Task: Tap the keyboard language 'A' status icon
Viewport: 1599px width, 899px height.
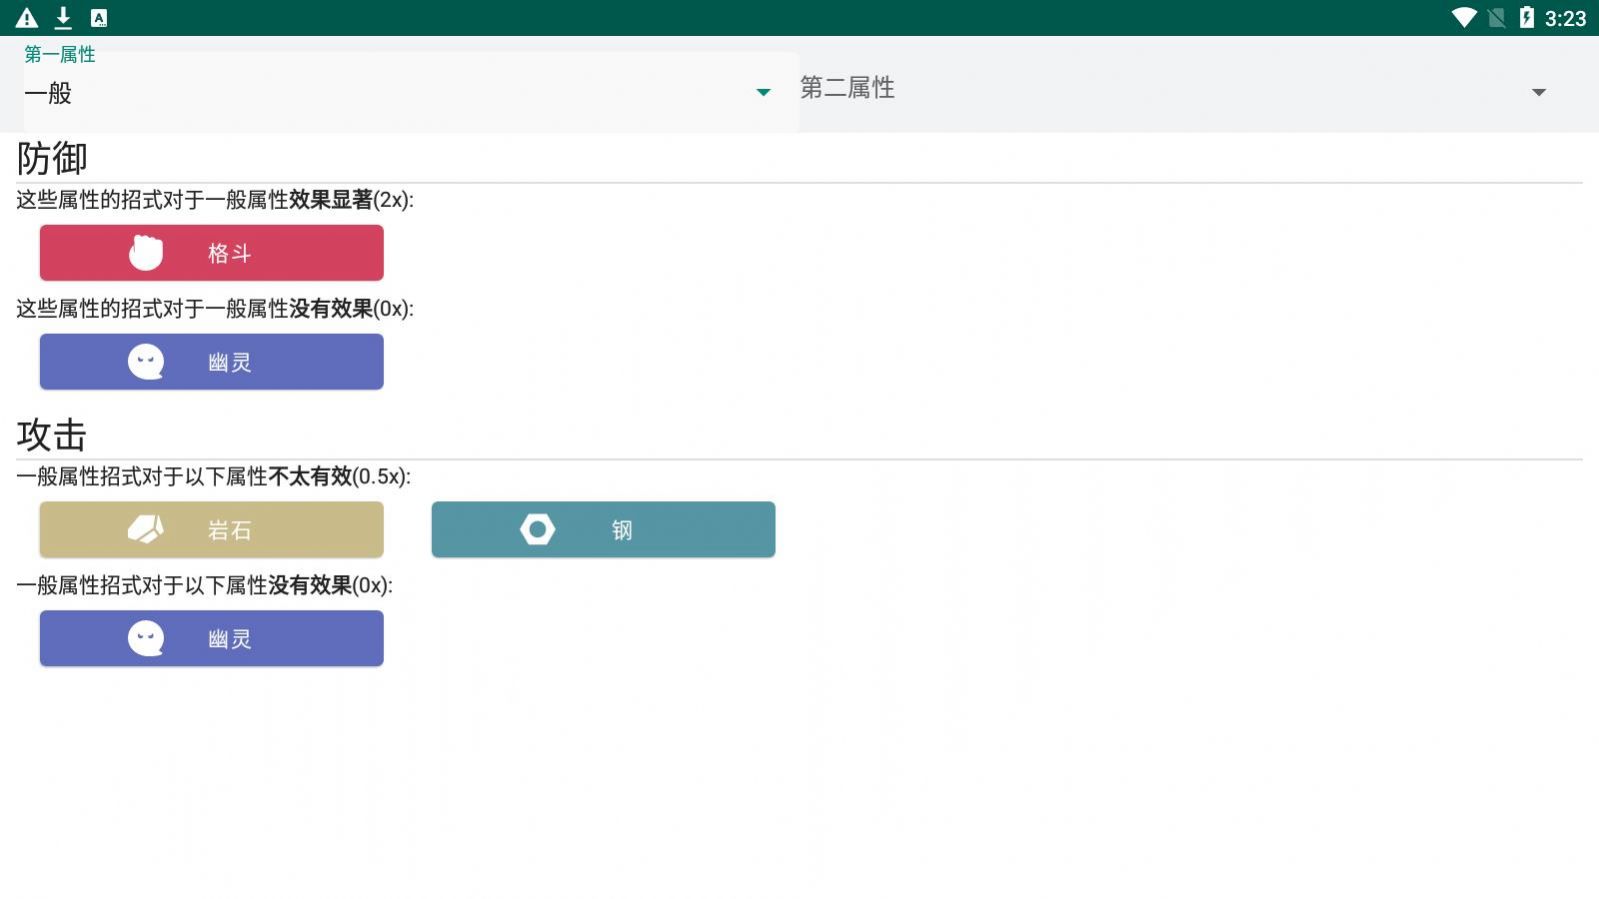Action: [x=99, y=18]
